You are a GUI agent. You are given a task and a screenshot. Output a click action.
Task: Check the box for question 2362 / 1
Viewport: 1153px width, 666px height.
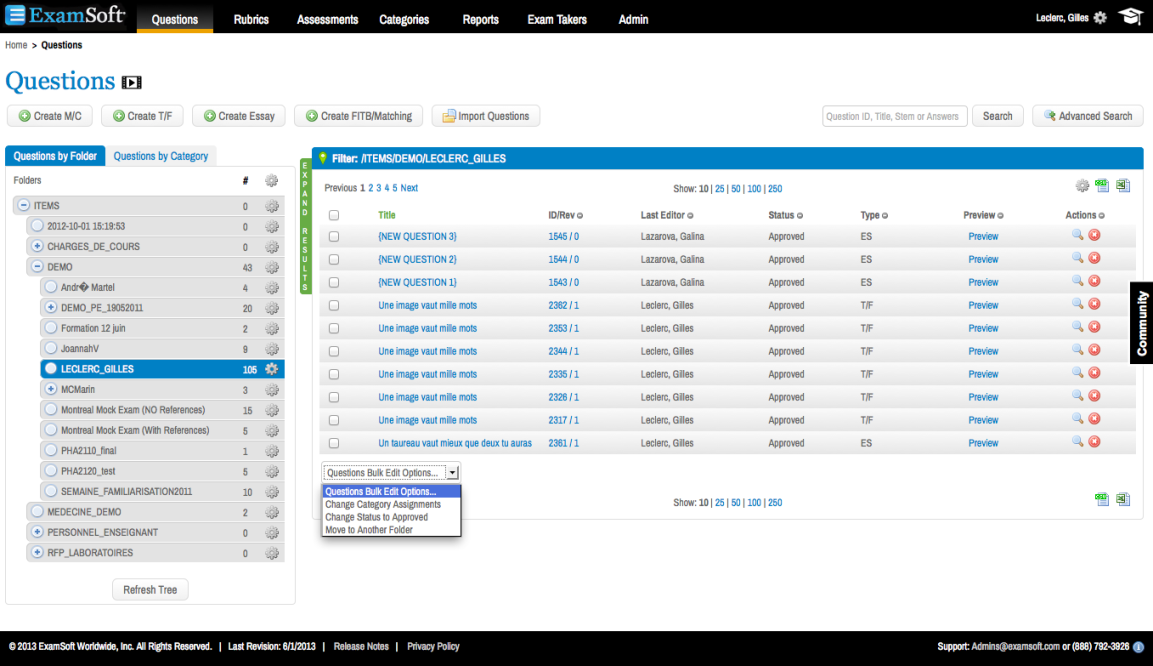[x=334, y=305]
